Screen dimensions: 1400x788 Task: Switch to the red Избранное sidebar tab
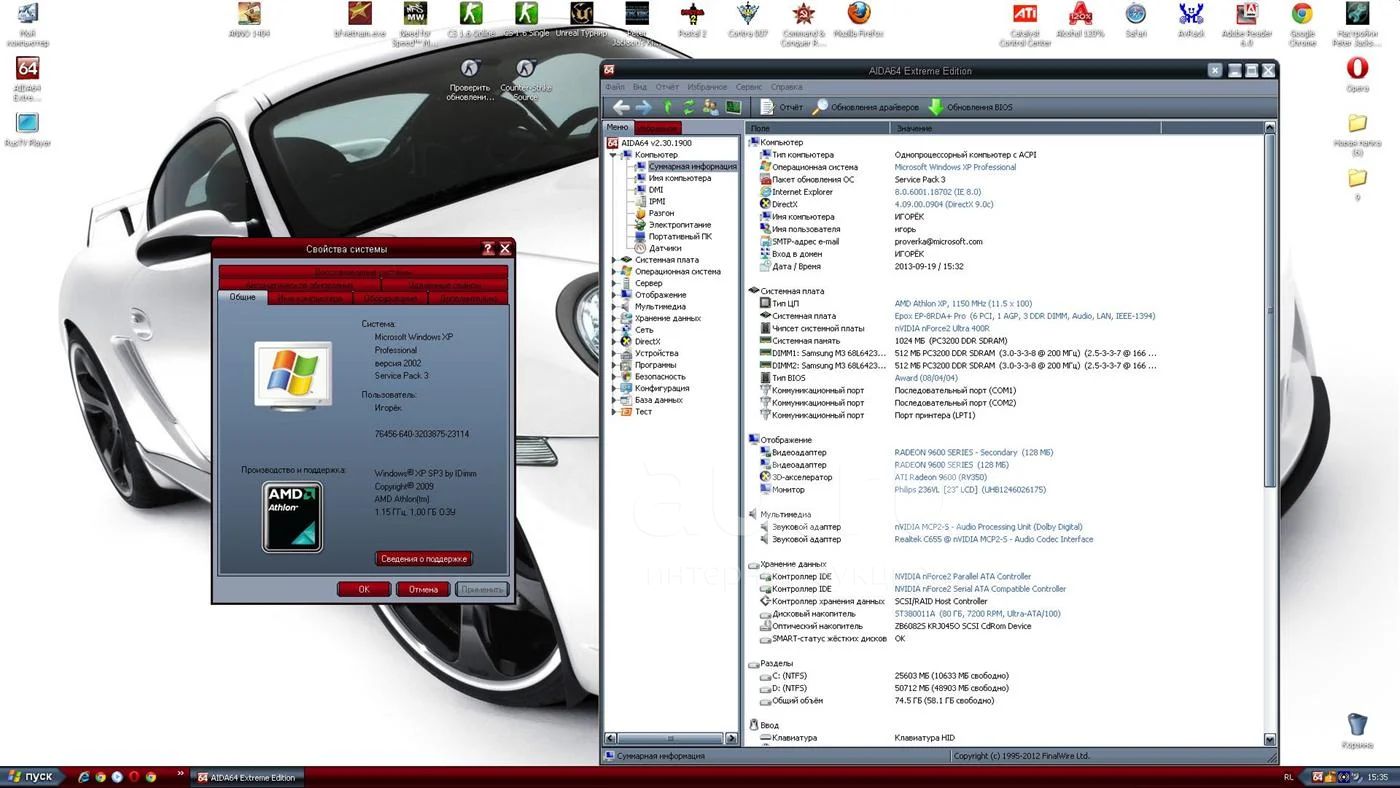pos(657,128)
